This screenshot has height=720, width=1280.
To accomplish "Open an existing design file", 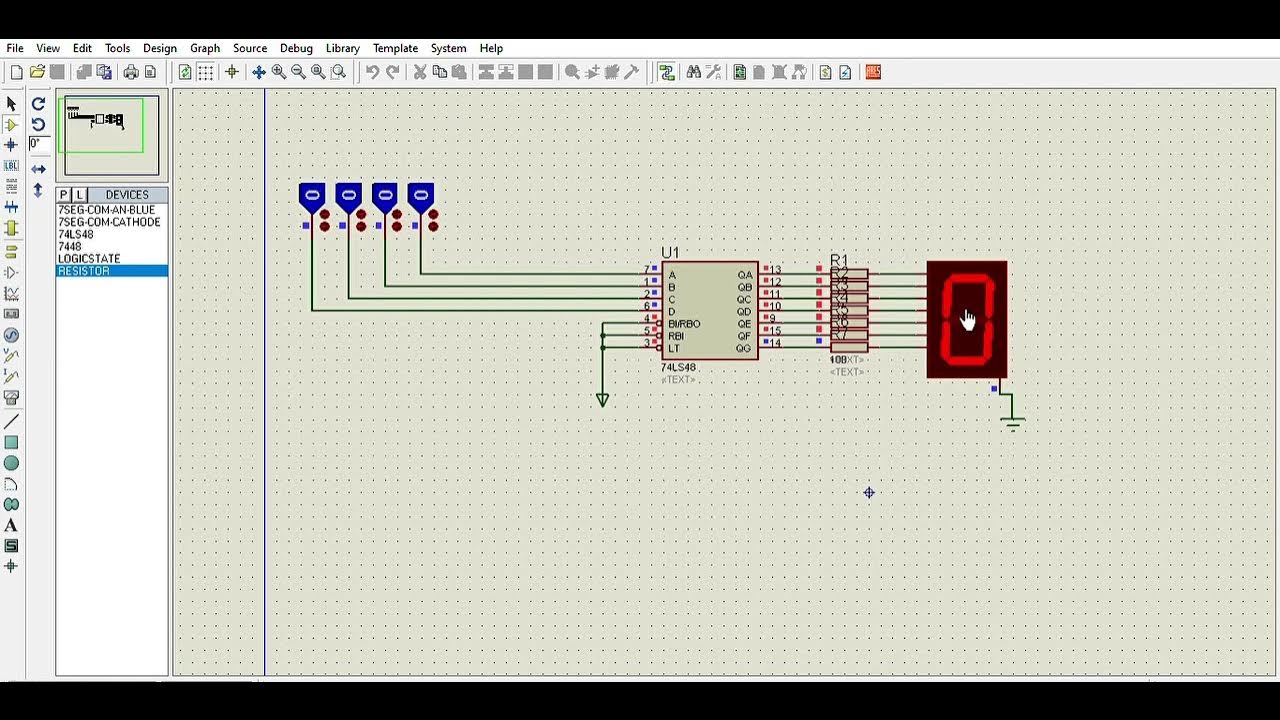I will (x=37, y=72).
